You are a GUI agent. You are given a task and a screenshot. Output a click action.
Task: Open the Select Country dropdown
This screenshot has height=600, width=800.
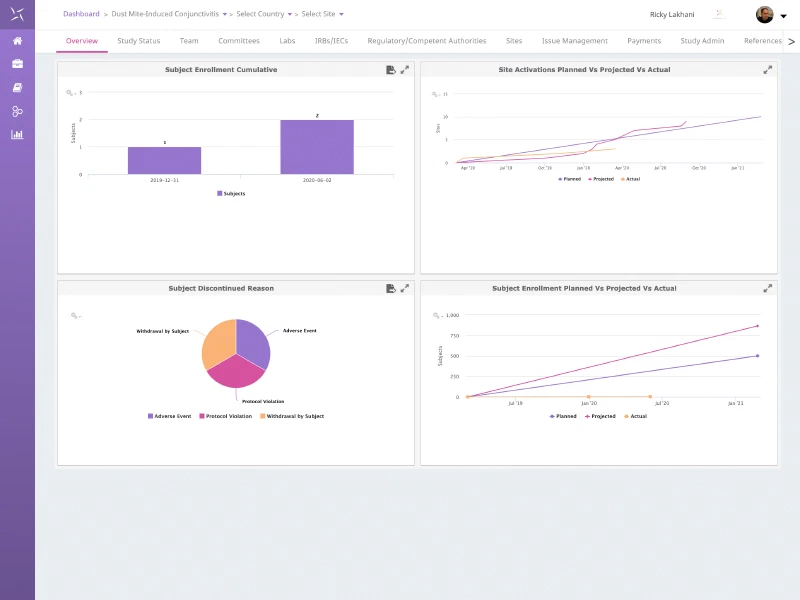[264, 14]
